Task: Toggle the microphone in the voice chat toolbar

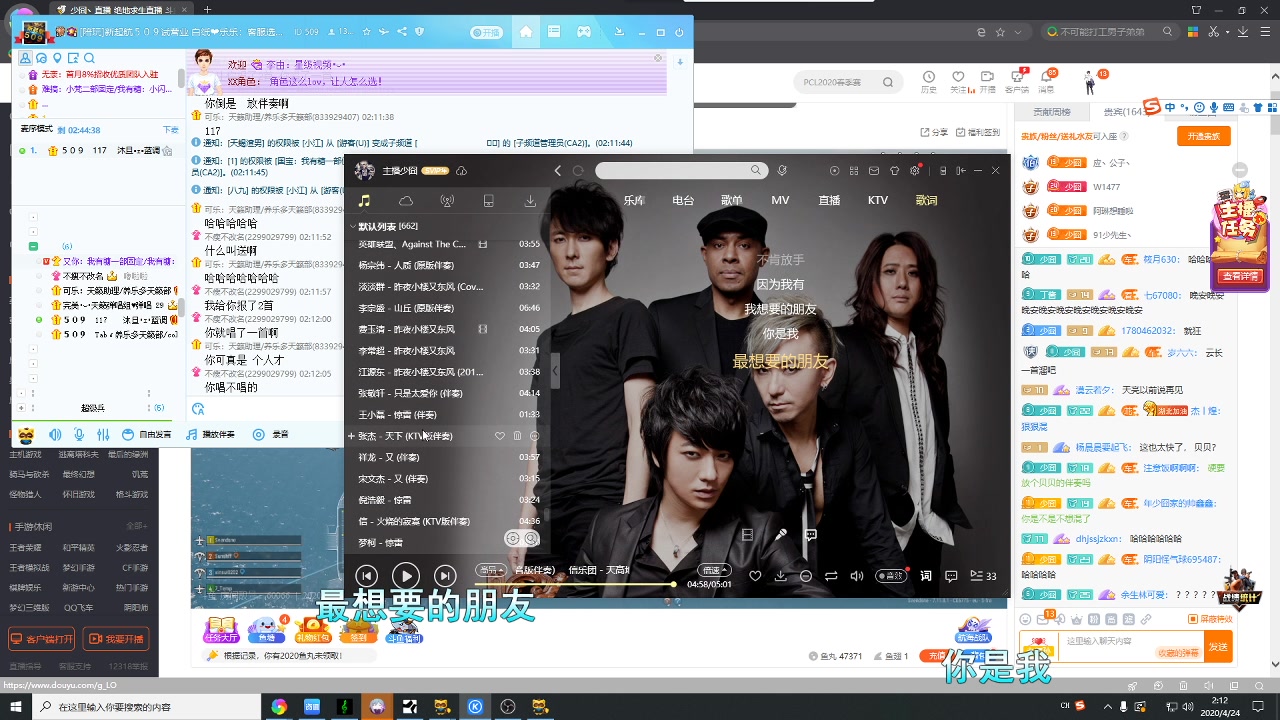Action: [x=78, y=435]
